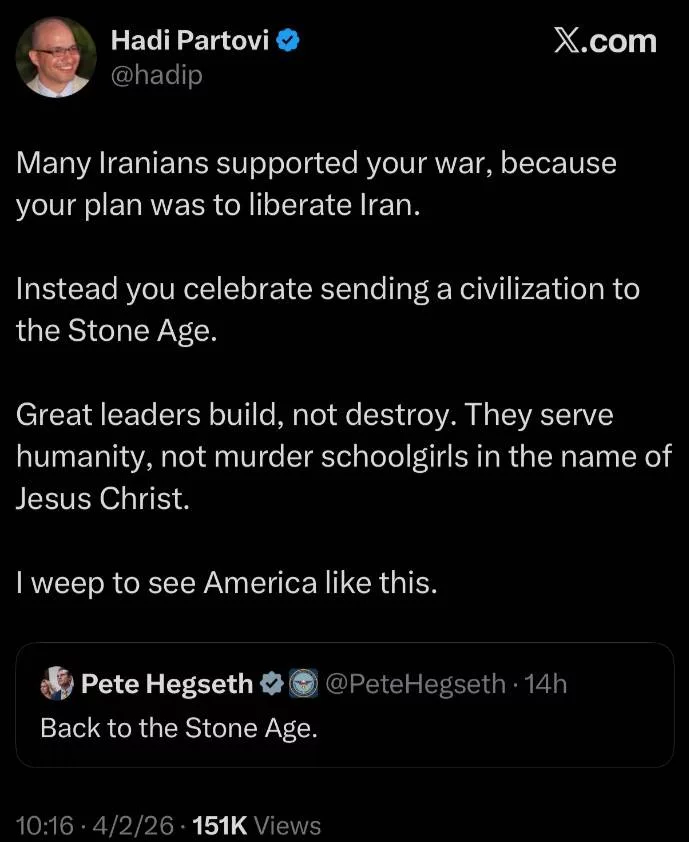Go to the @hadip handle
Viewport: 689px width, 842px height.
[x=156, y=75]
